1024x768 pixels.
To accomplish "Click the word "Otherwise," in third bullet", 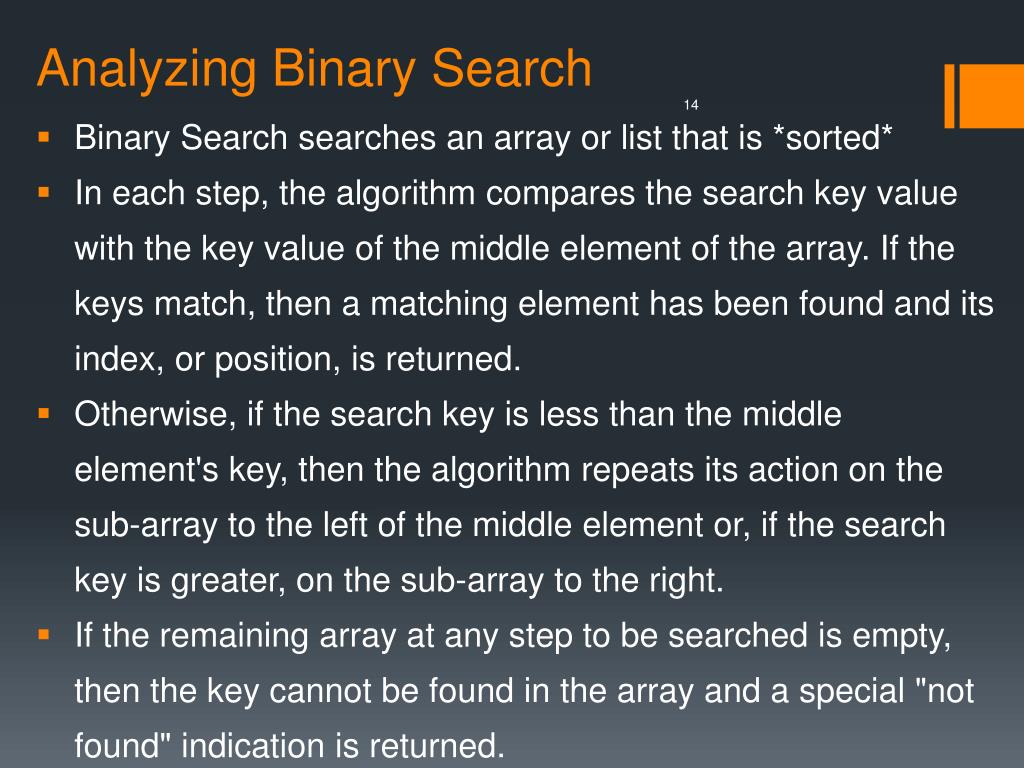I will 154,415.
